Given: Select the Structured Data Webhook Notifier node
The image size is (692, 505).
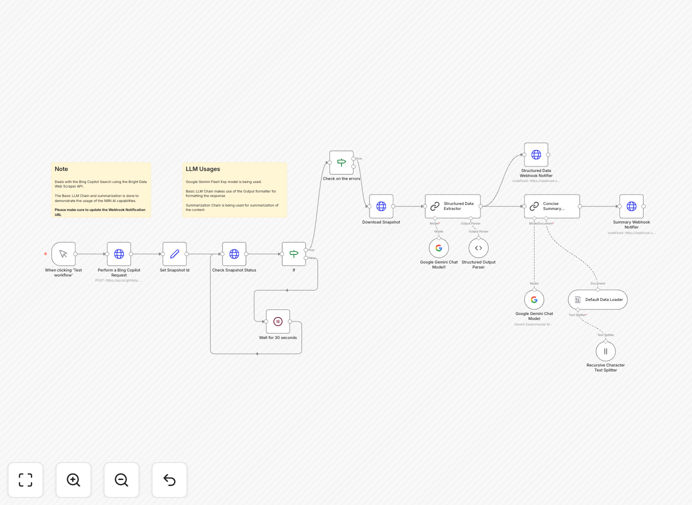Looking at the screenshot, I should 536,155.
